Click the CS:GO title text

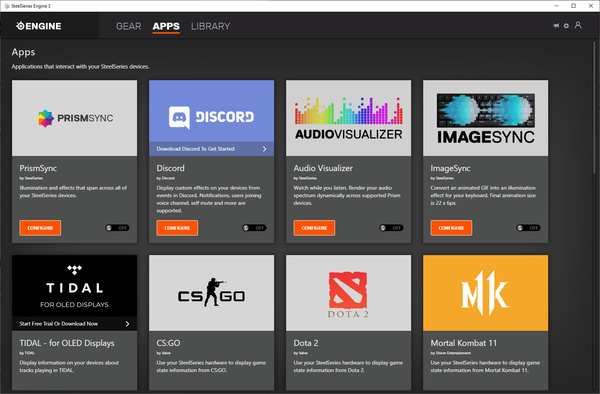tap(168, 343)
